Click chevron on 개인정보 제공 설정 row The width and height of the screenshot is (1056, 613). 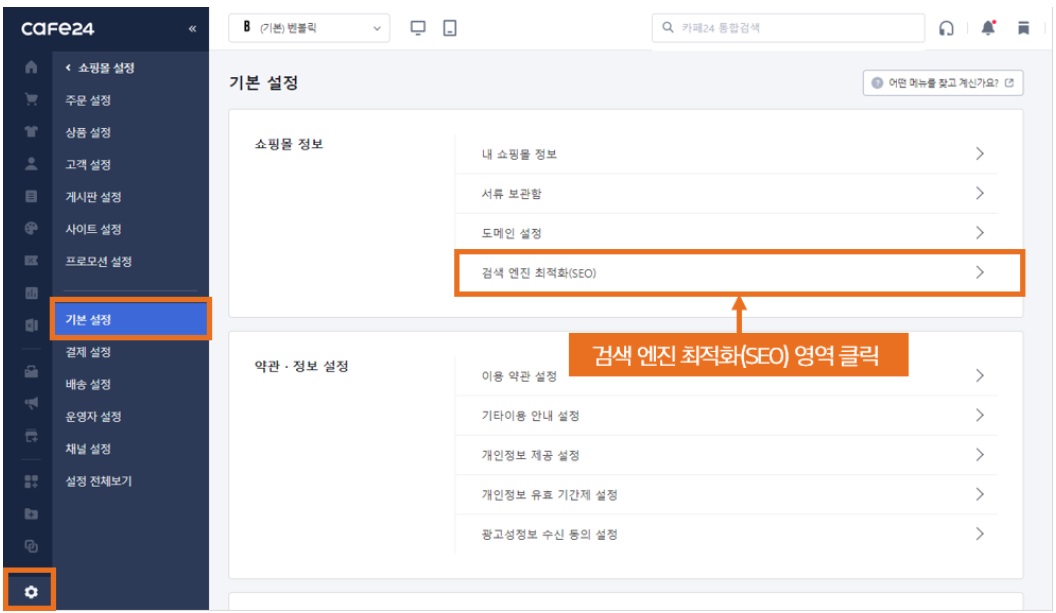tap(980, 455)
